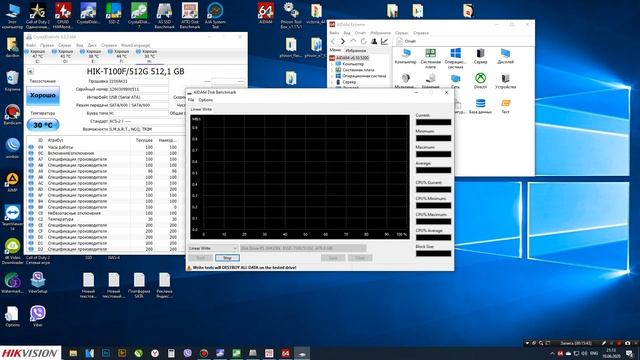Switch to the Избранное tab in AIDA64

tap(356, 51)
